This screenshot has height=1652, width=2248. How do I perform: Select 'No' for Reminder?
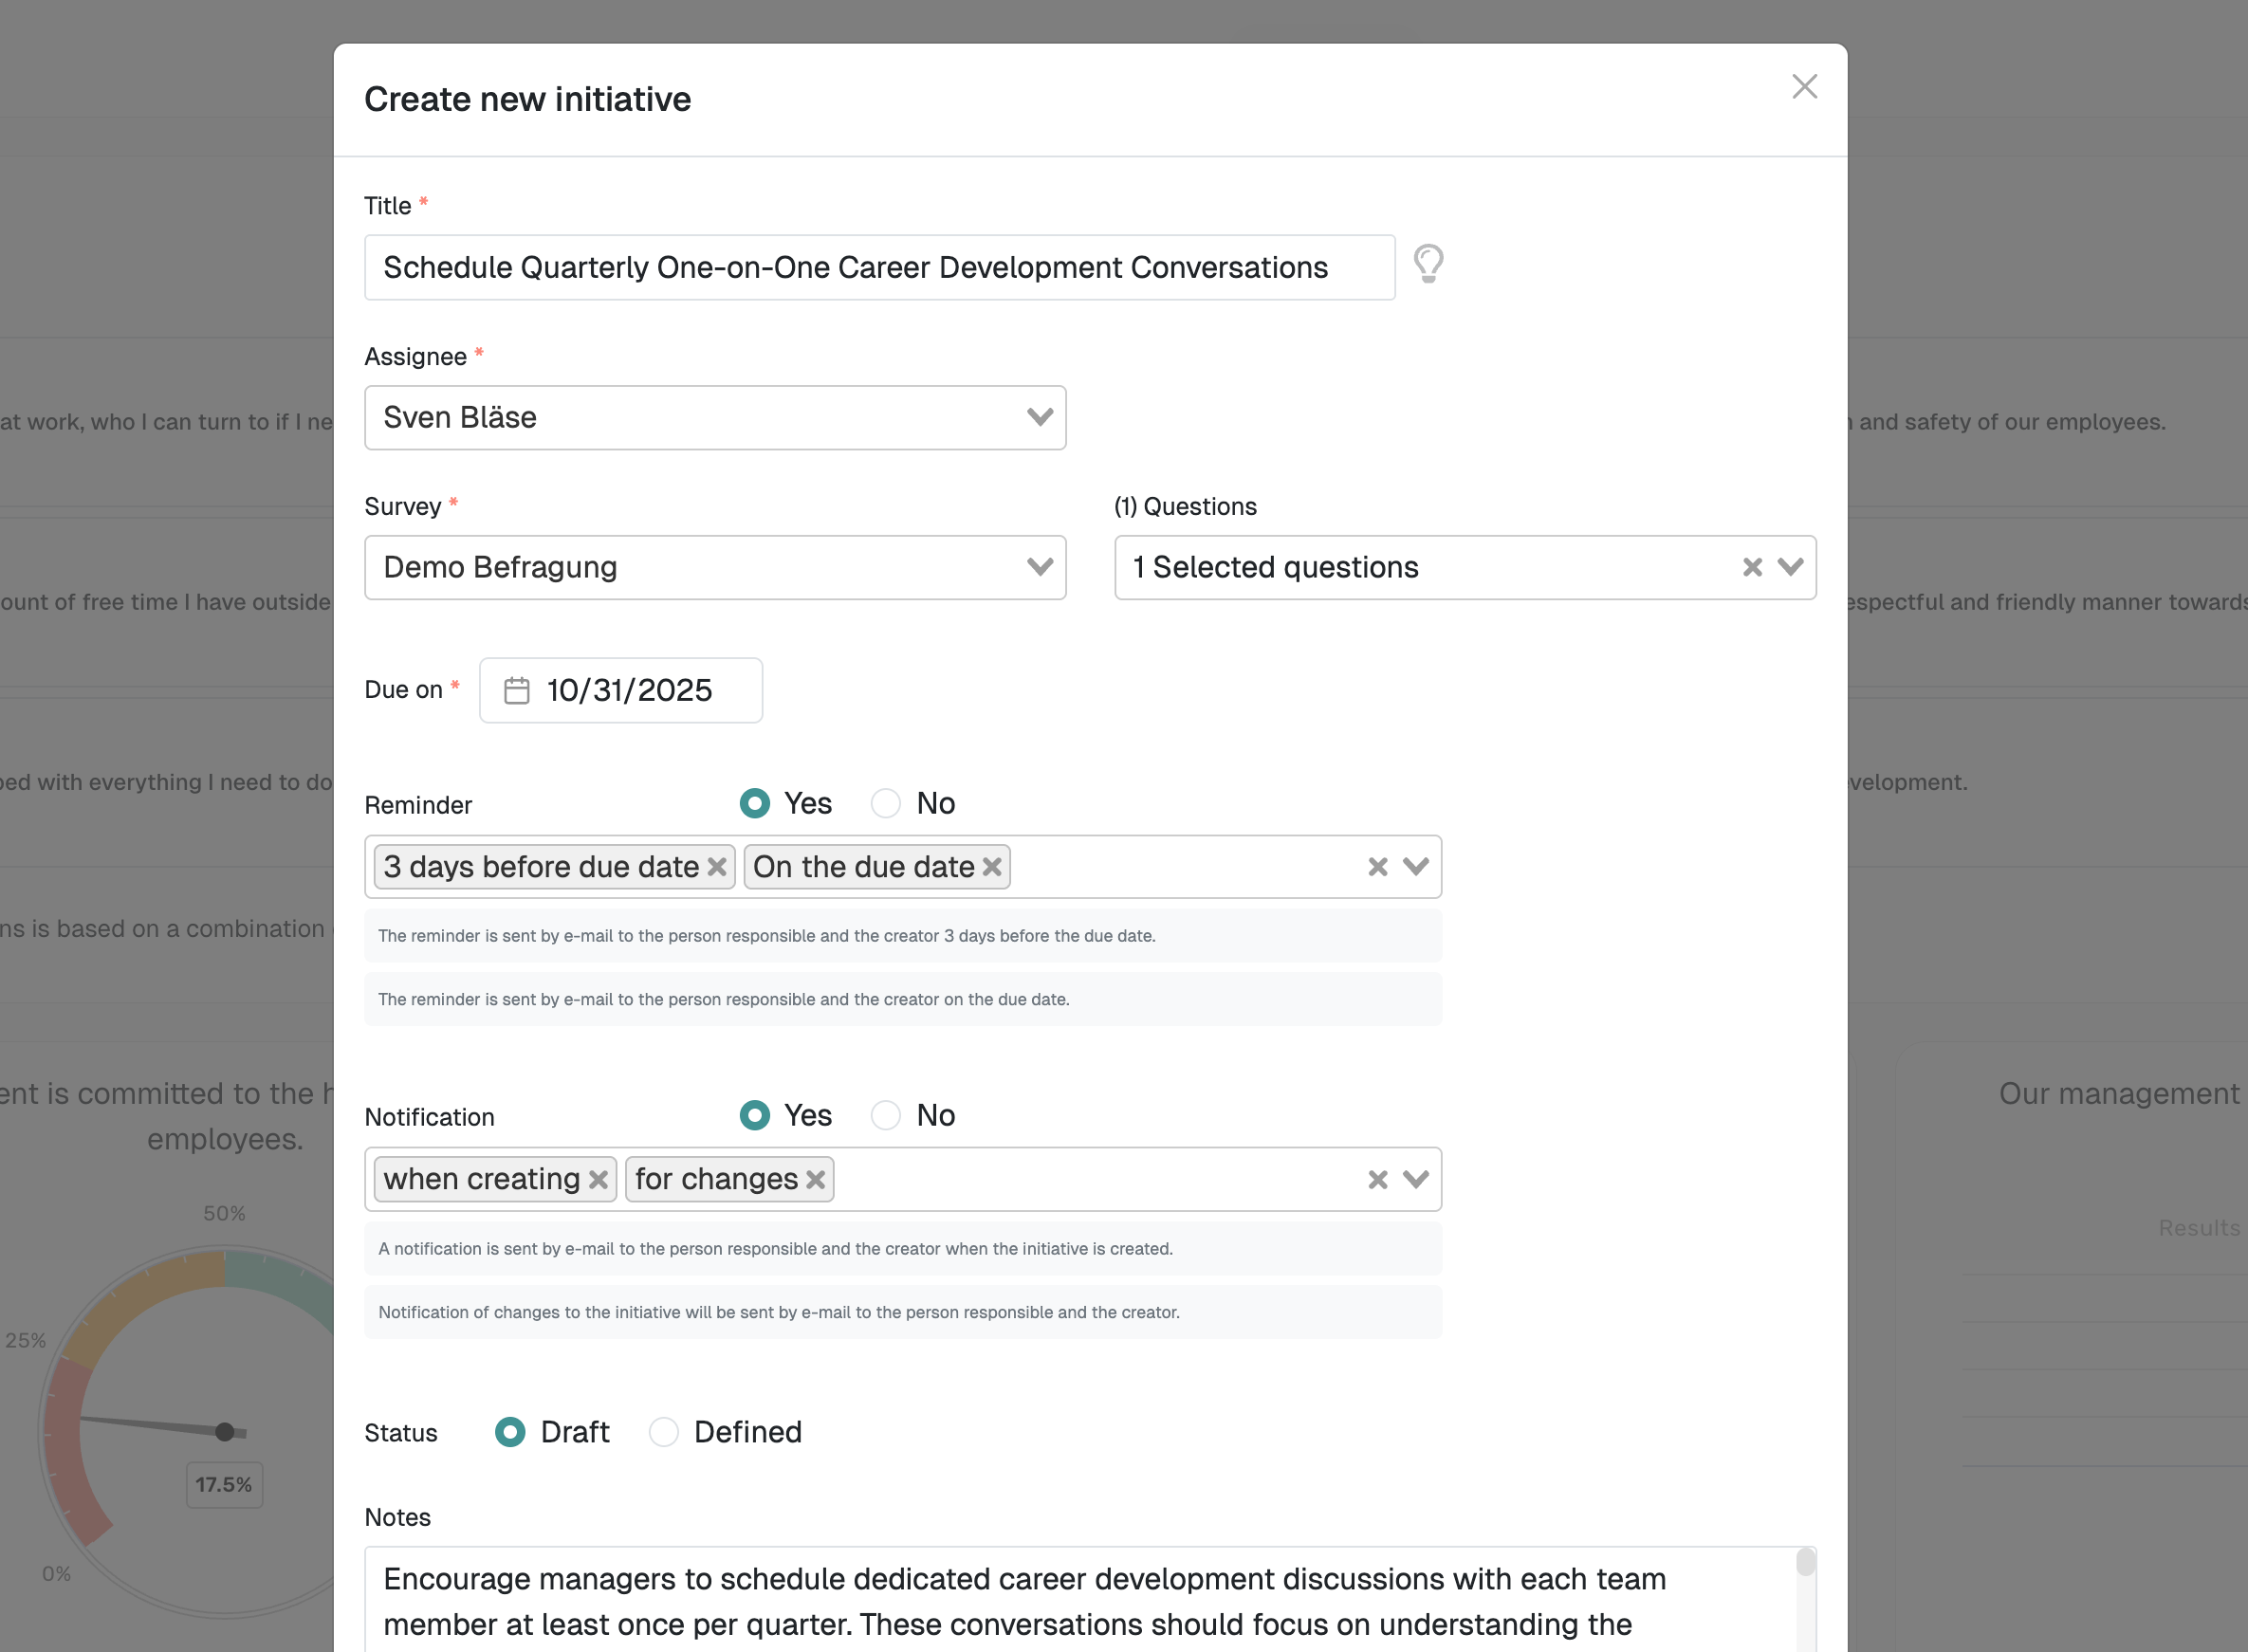tap(886, 804)
